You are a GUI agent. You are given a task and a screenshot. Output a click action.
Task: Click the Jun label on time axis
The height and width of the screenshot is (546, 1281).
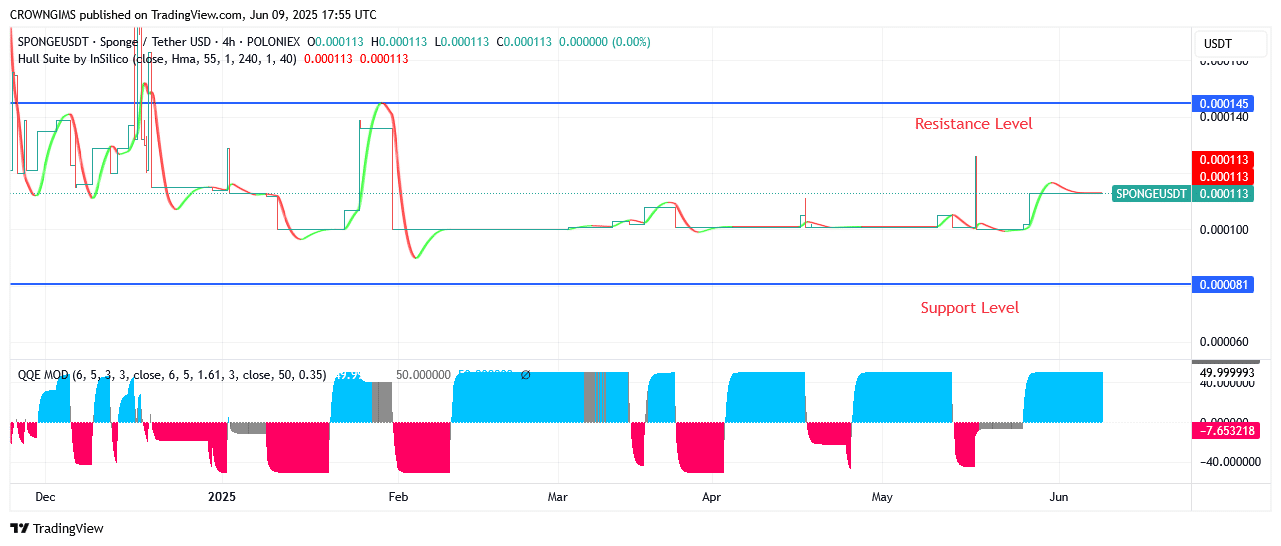1059,497
